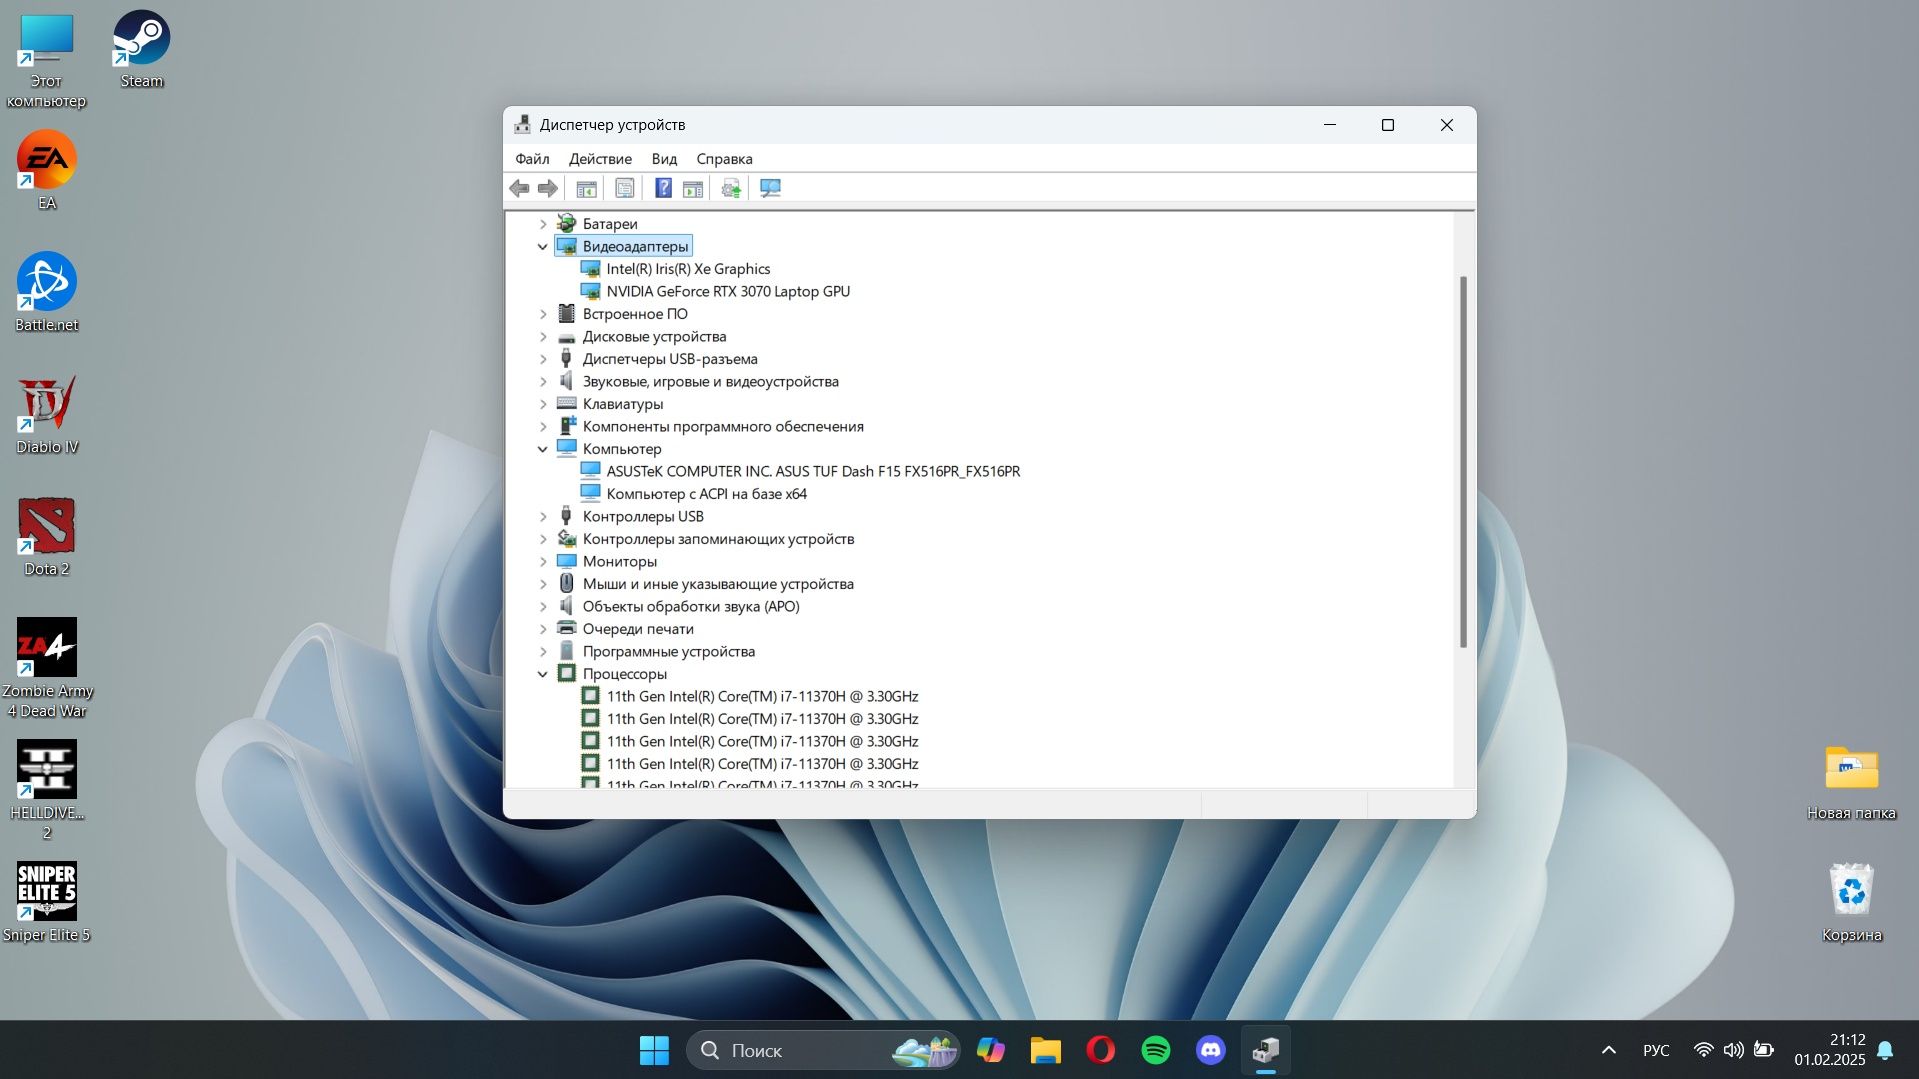The width and height of the screenshot is (1919, 1079).
Task: Expand the Клавиатуры chevron
Action: (543, 404)
